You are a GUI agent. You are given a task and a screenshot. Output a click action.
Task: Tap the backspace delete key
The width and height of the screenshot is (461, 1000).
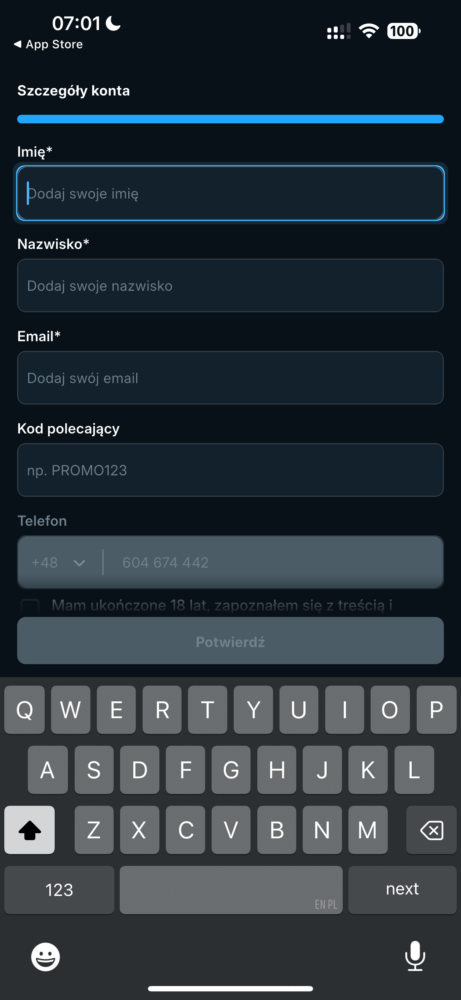pyautogui.click(x=431, y=830)
